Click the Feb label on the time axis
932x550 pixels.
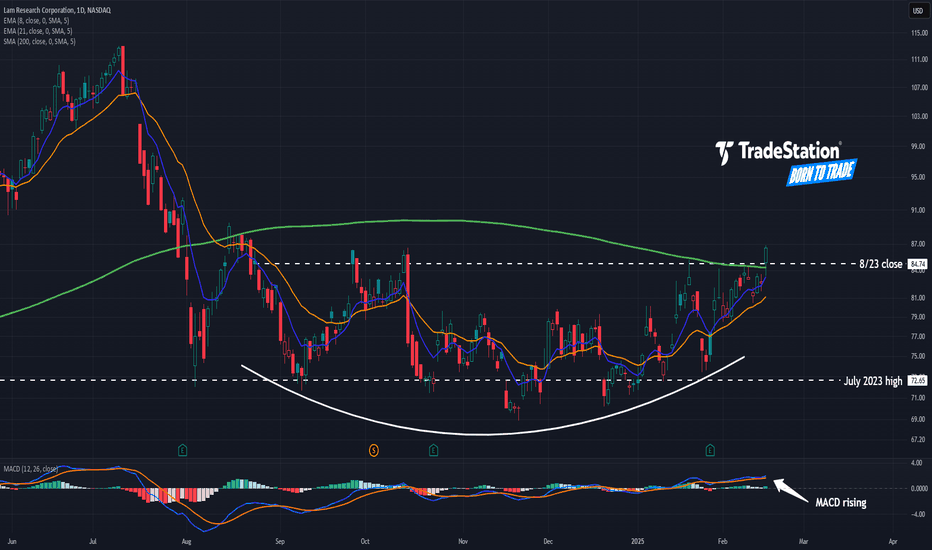(722, 542)
